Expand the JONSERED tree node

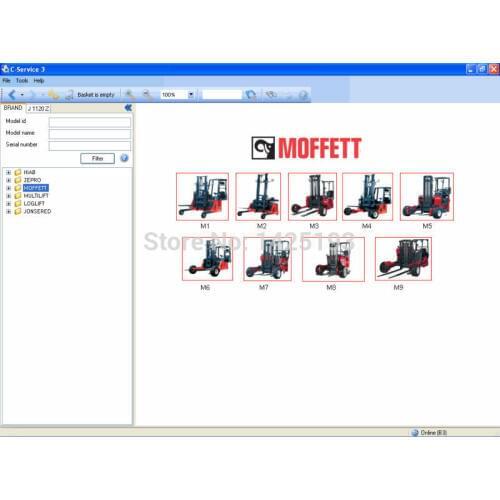pyautogui.click(x=9, y=211)
